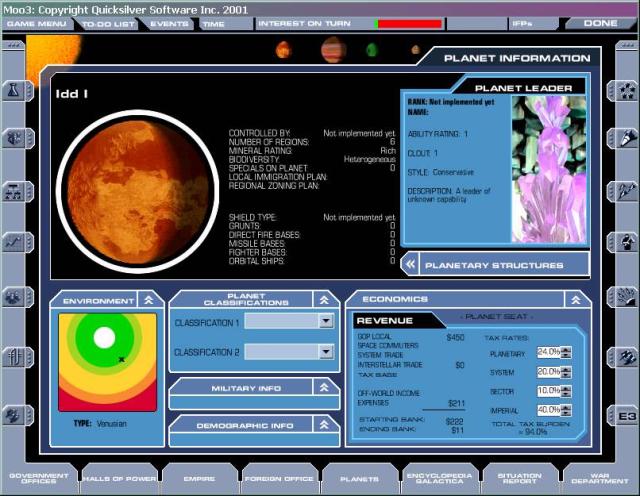Open Government Offices
Screen dimensions: 640x496
[x=39, y=478]
